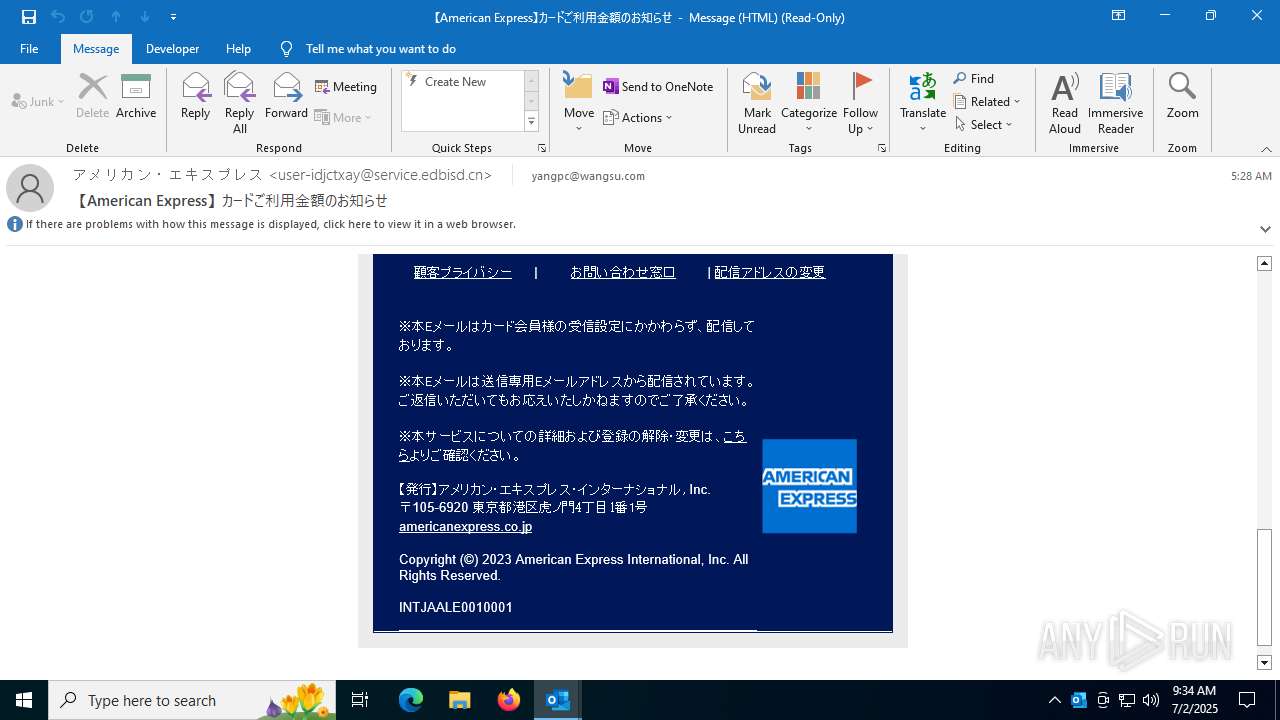The height and width of the screenshot is (720, 1280).
Task: Click the taskbar search box
Action: 192,700
